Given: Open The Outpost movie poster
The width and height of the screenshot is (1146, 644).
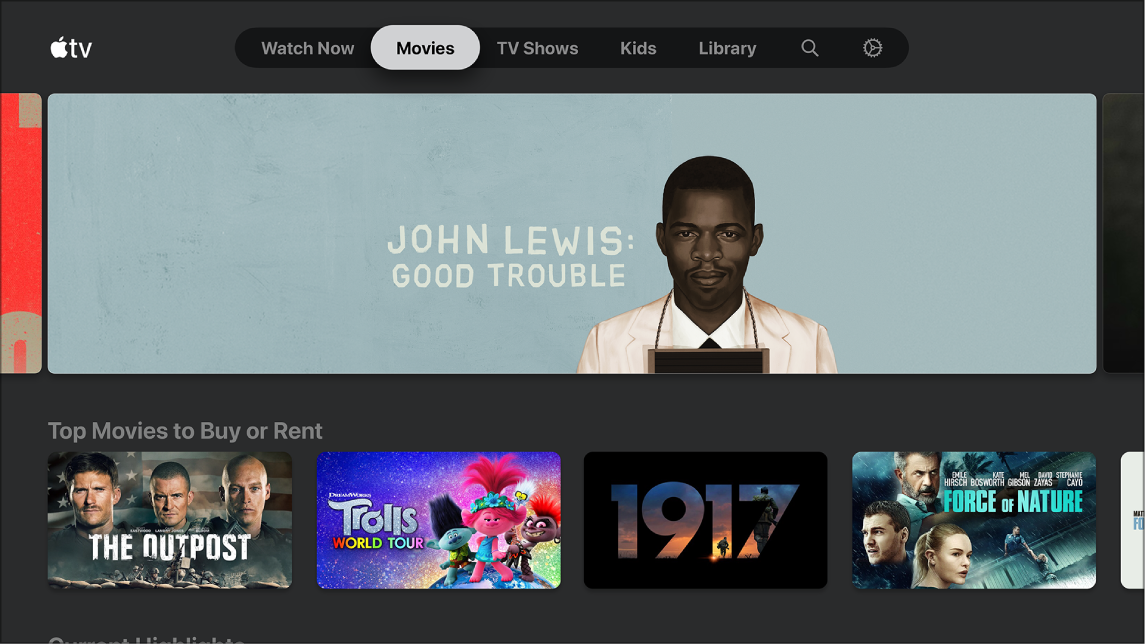Looking at the screenshot, I should tap(168, 520).
